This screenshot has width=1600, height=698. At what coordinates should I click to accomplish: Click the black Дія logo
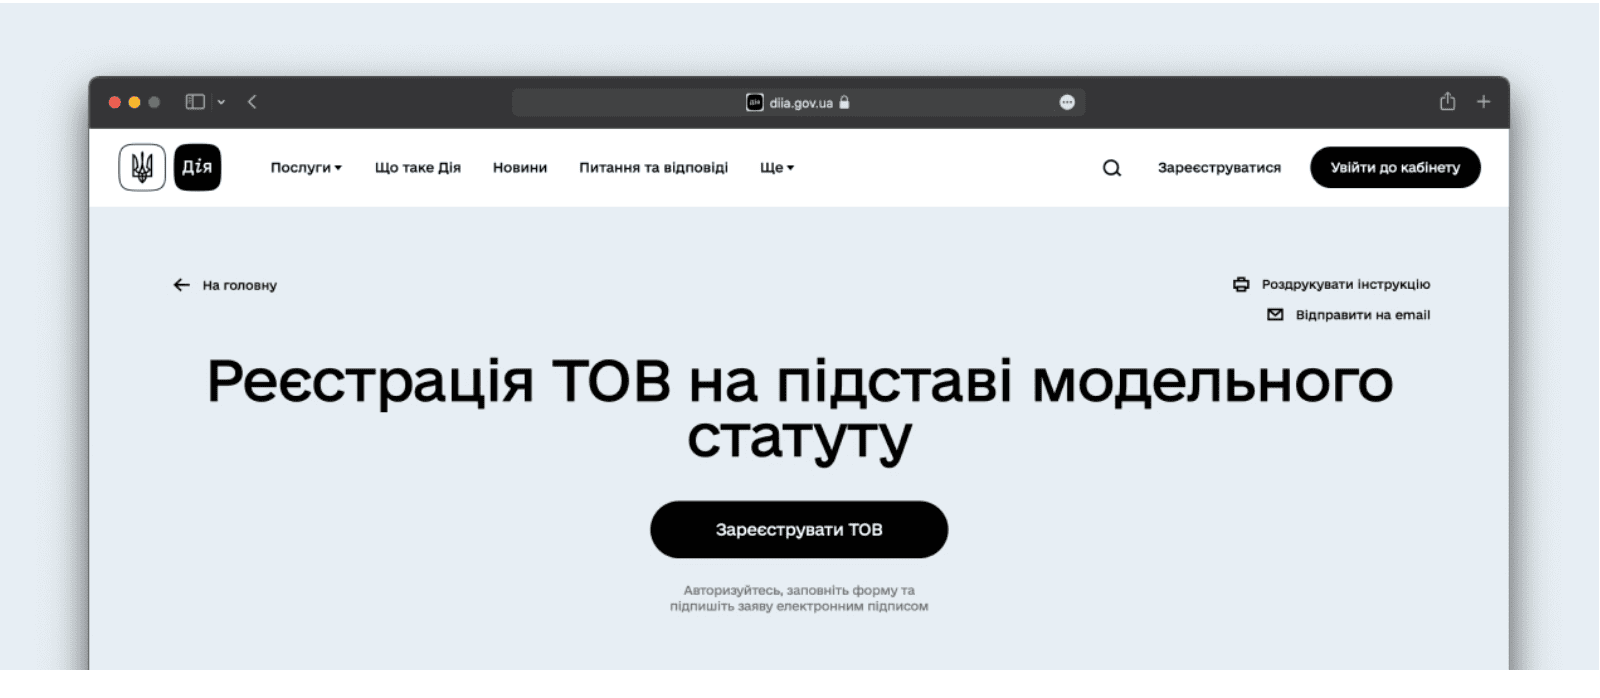tap(197, 168)
